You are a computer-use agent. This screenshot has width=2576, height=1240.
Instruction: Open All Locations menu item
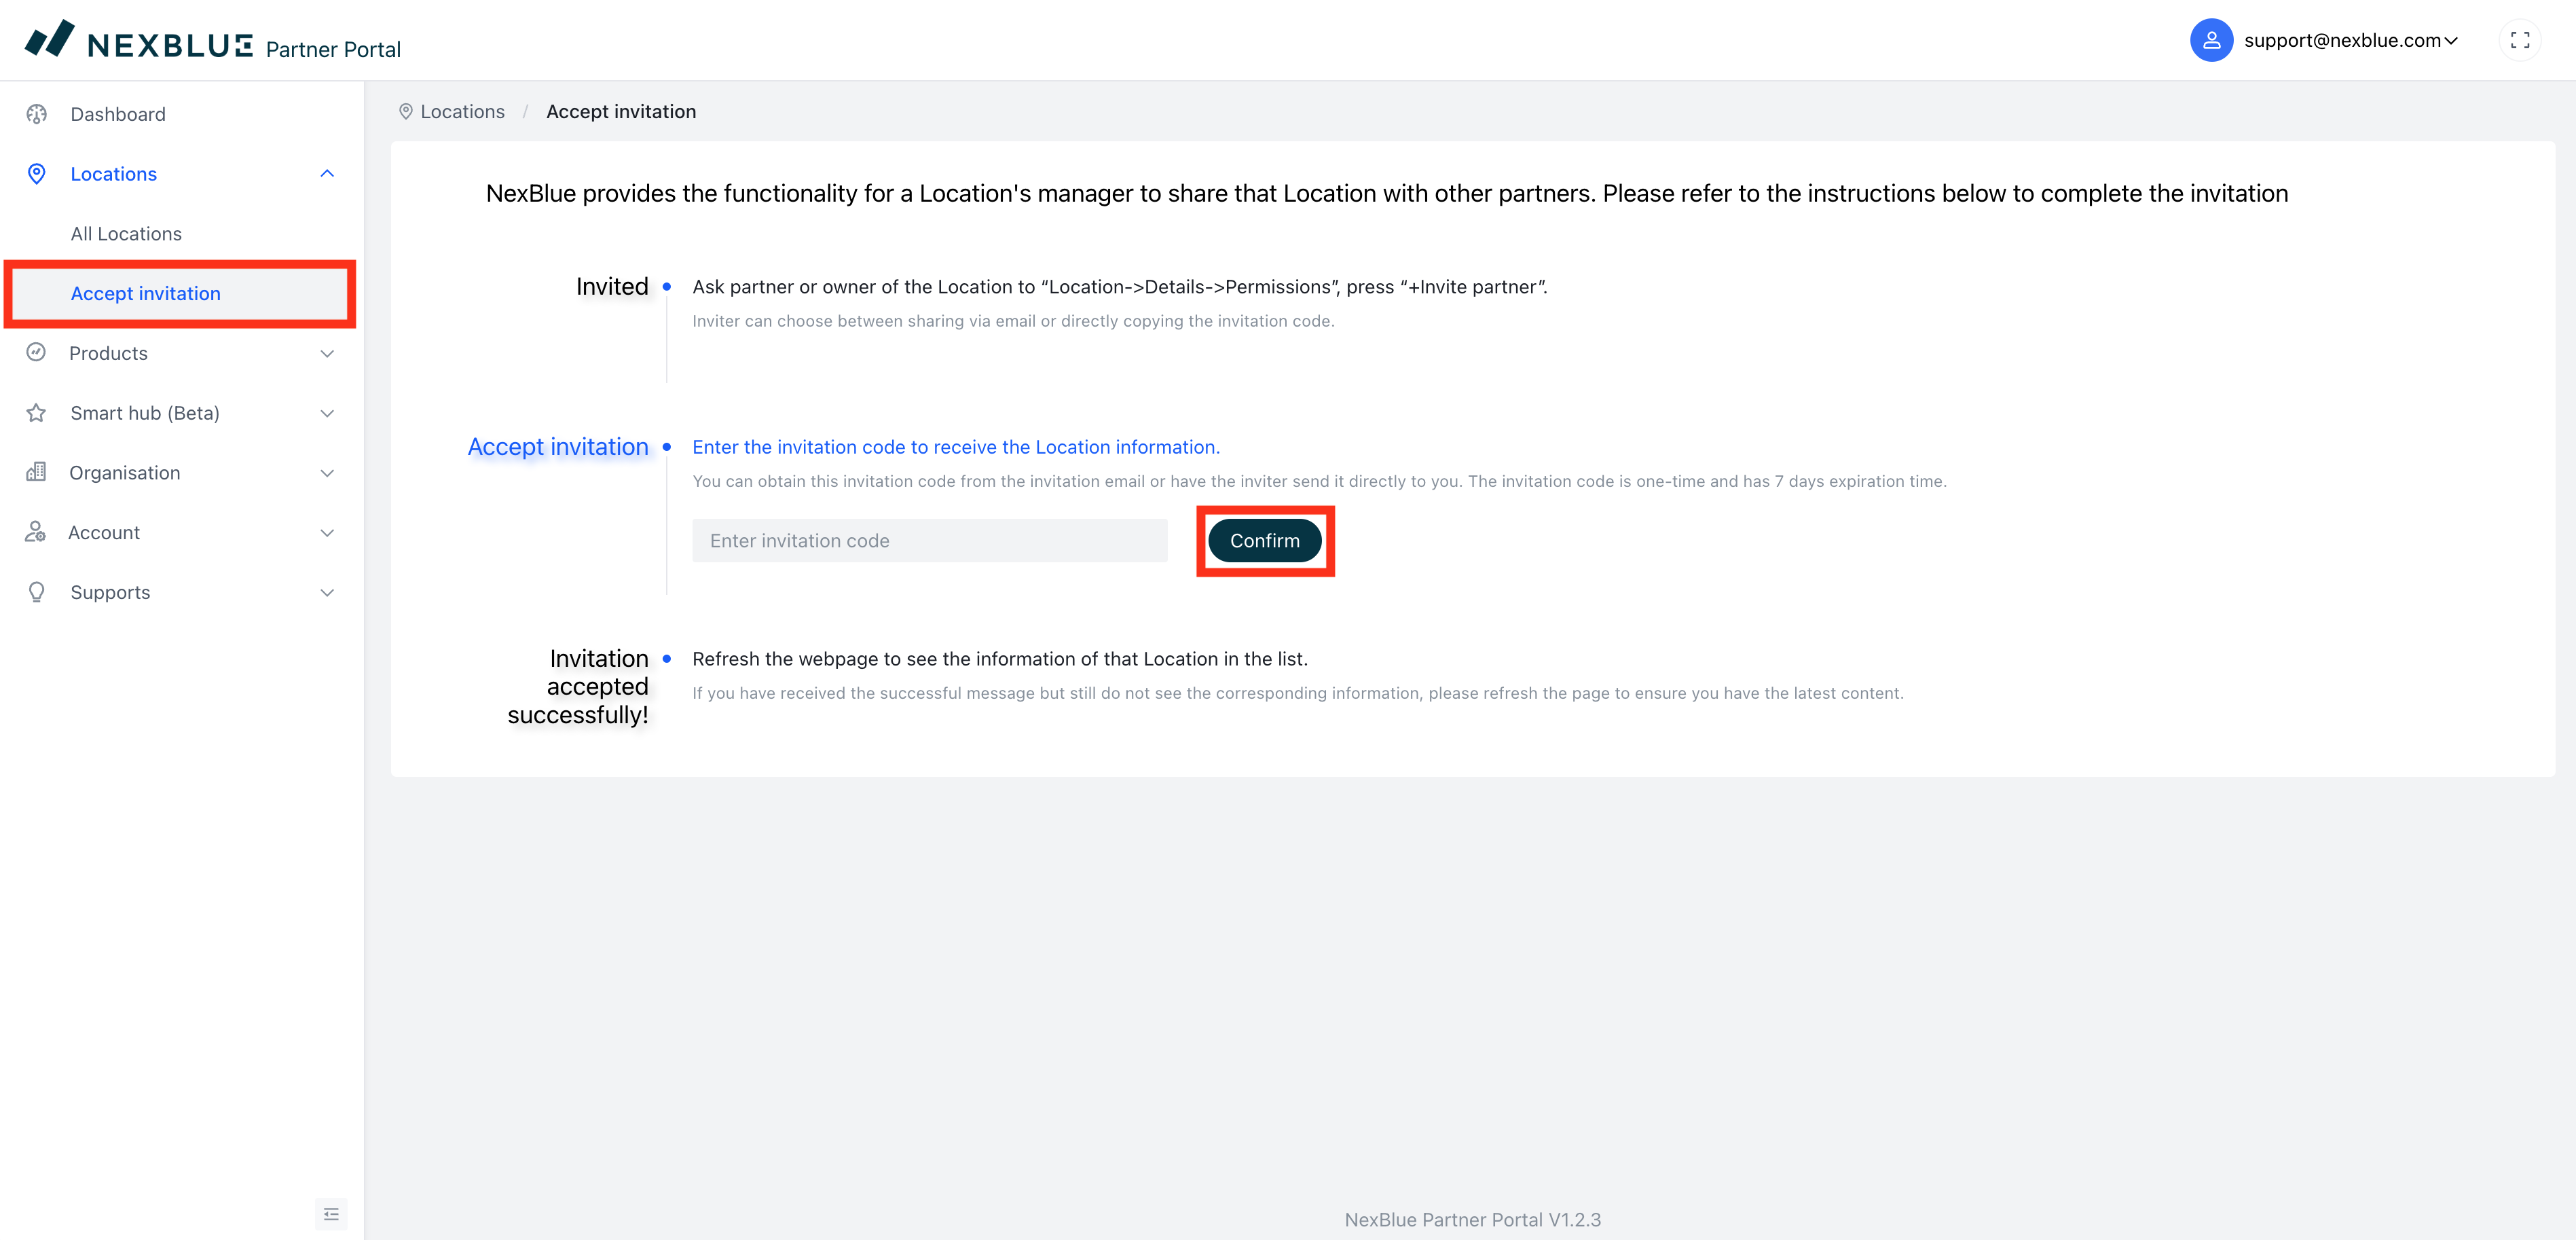pyautogui.click(x=126, y=234)
